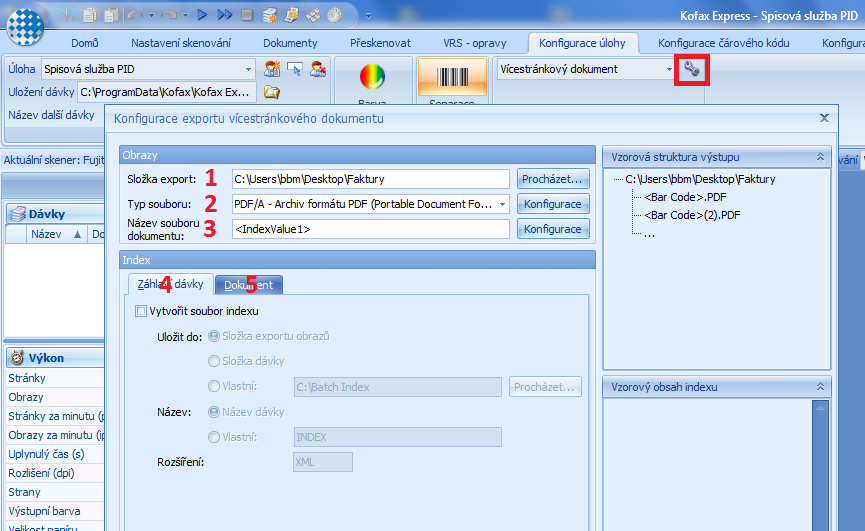Open the Domů ribbon tab
The image size is (865, 531).
[x=84, y=43]
